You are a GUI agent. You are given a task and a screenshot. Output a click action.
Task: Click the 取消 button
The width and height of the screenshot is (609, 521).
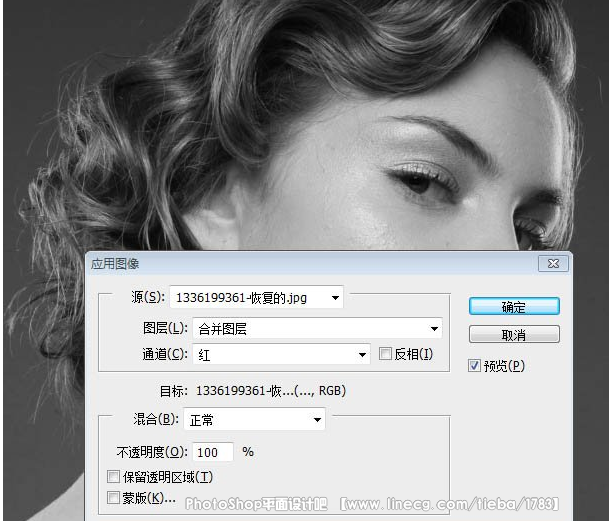pyautogui.click(x=514, y=334)
